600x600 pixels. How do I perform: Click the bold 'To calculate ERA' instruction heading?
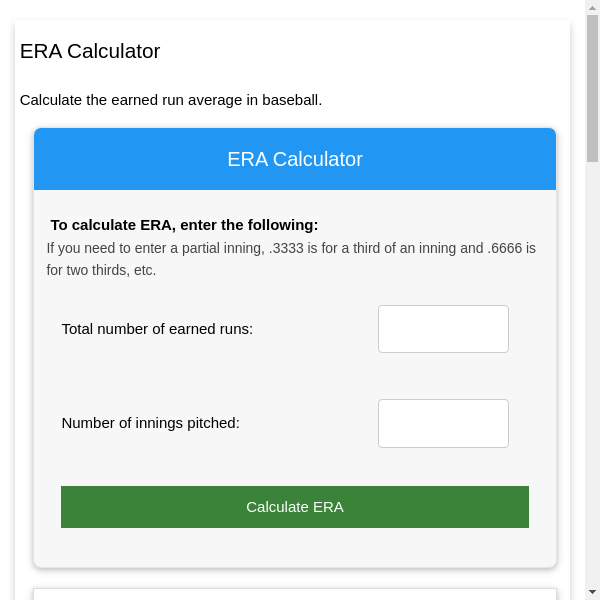click(x=184, y=225)
